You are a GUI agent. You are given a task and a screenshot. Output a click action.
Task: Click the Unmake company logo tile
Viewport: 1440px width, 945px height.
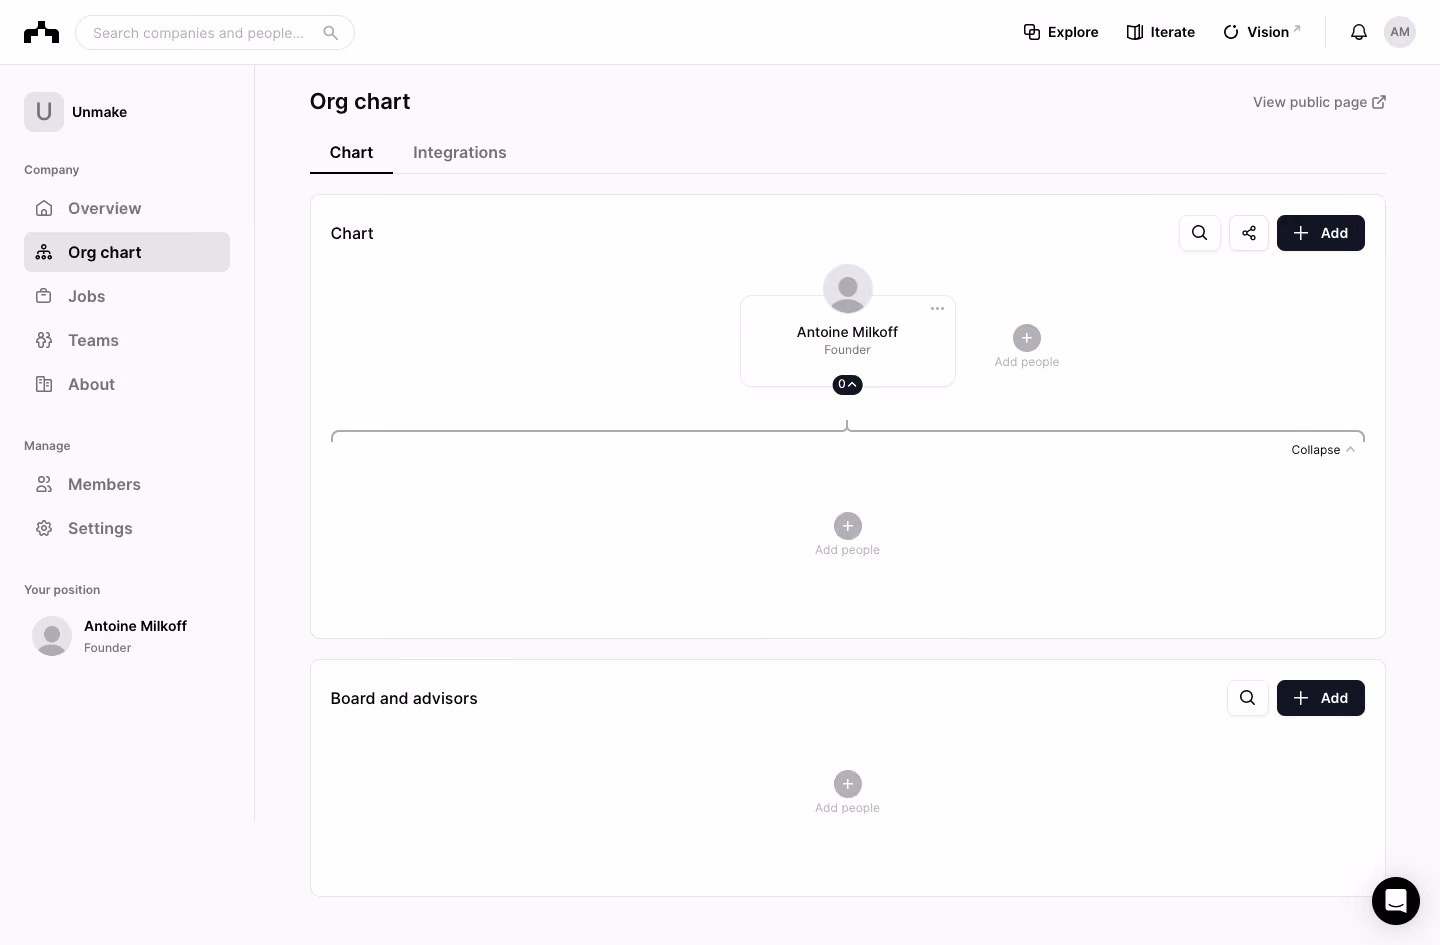point(44,112)
